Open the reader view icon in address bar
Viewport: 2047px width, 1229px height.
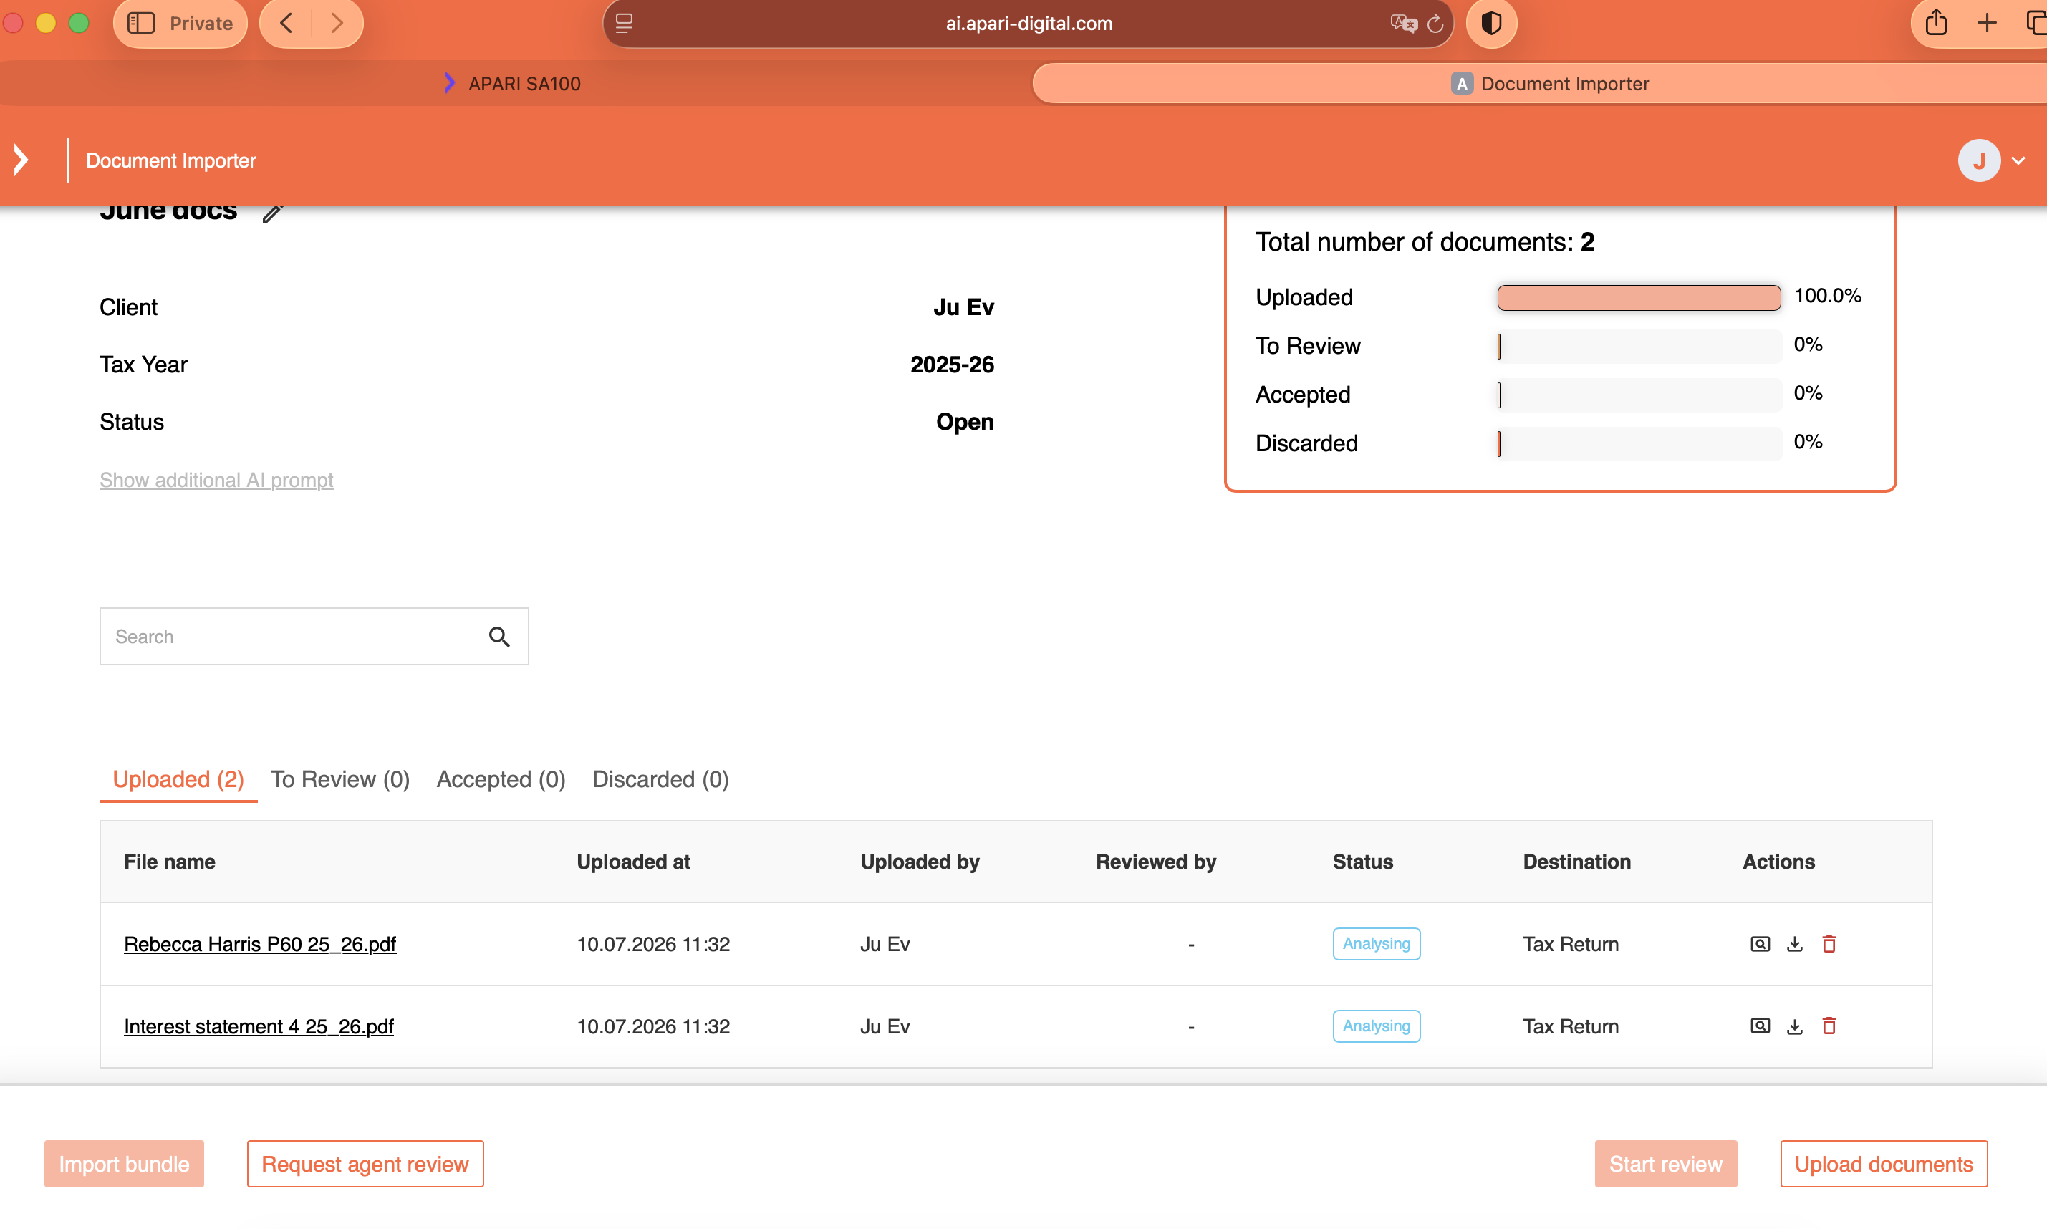(x=624, y=23)
